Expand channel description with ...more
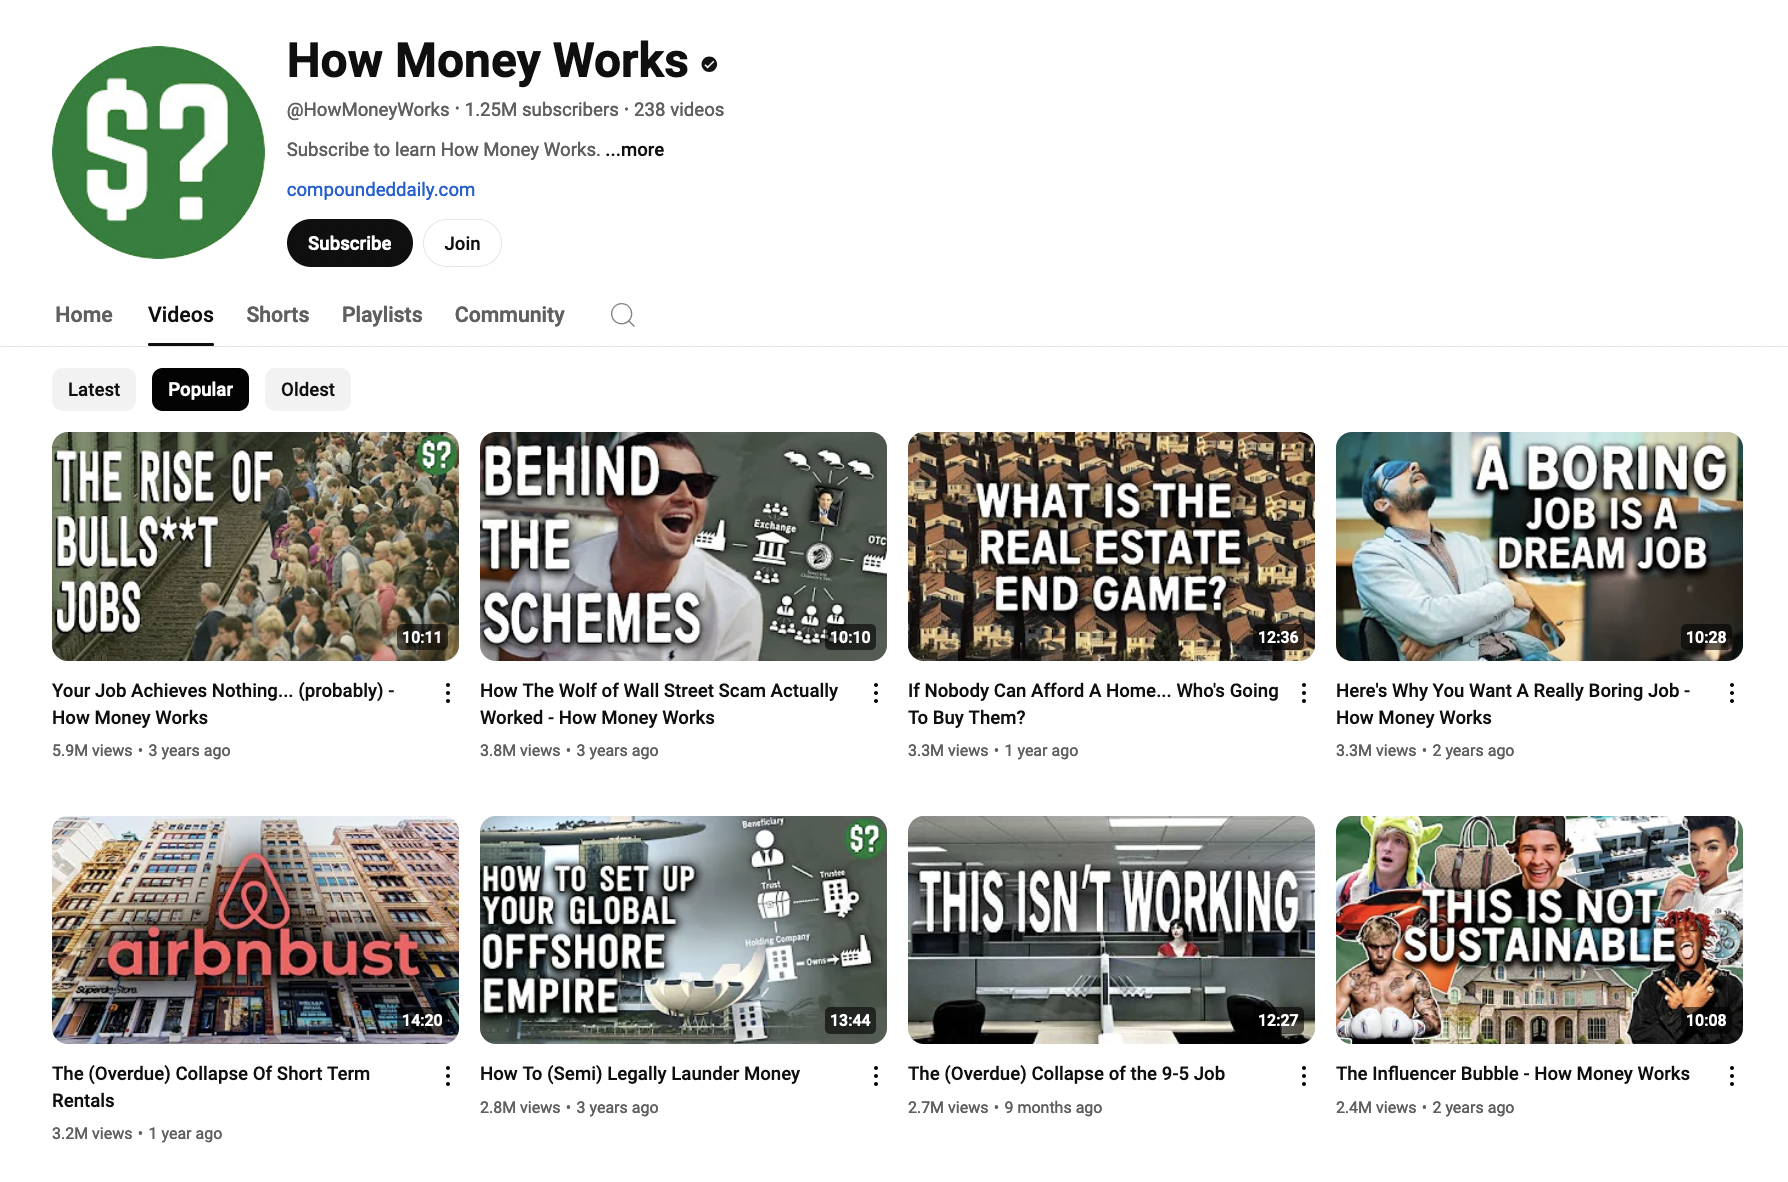Image resolution: width=1788 pixels, height=1182 pixels. coord(634,150)
